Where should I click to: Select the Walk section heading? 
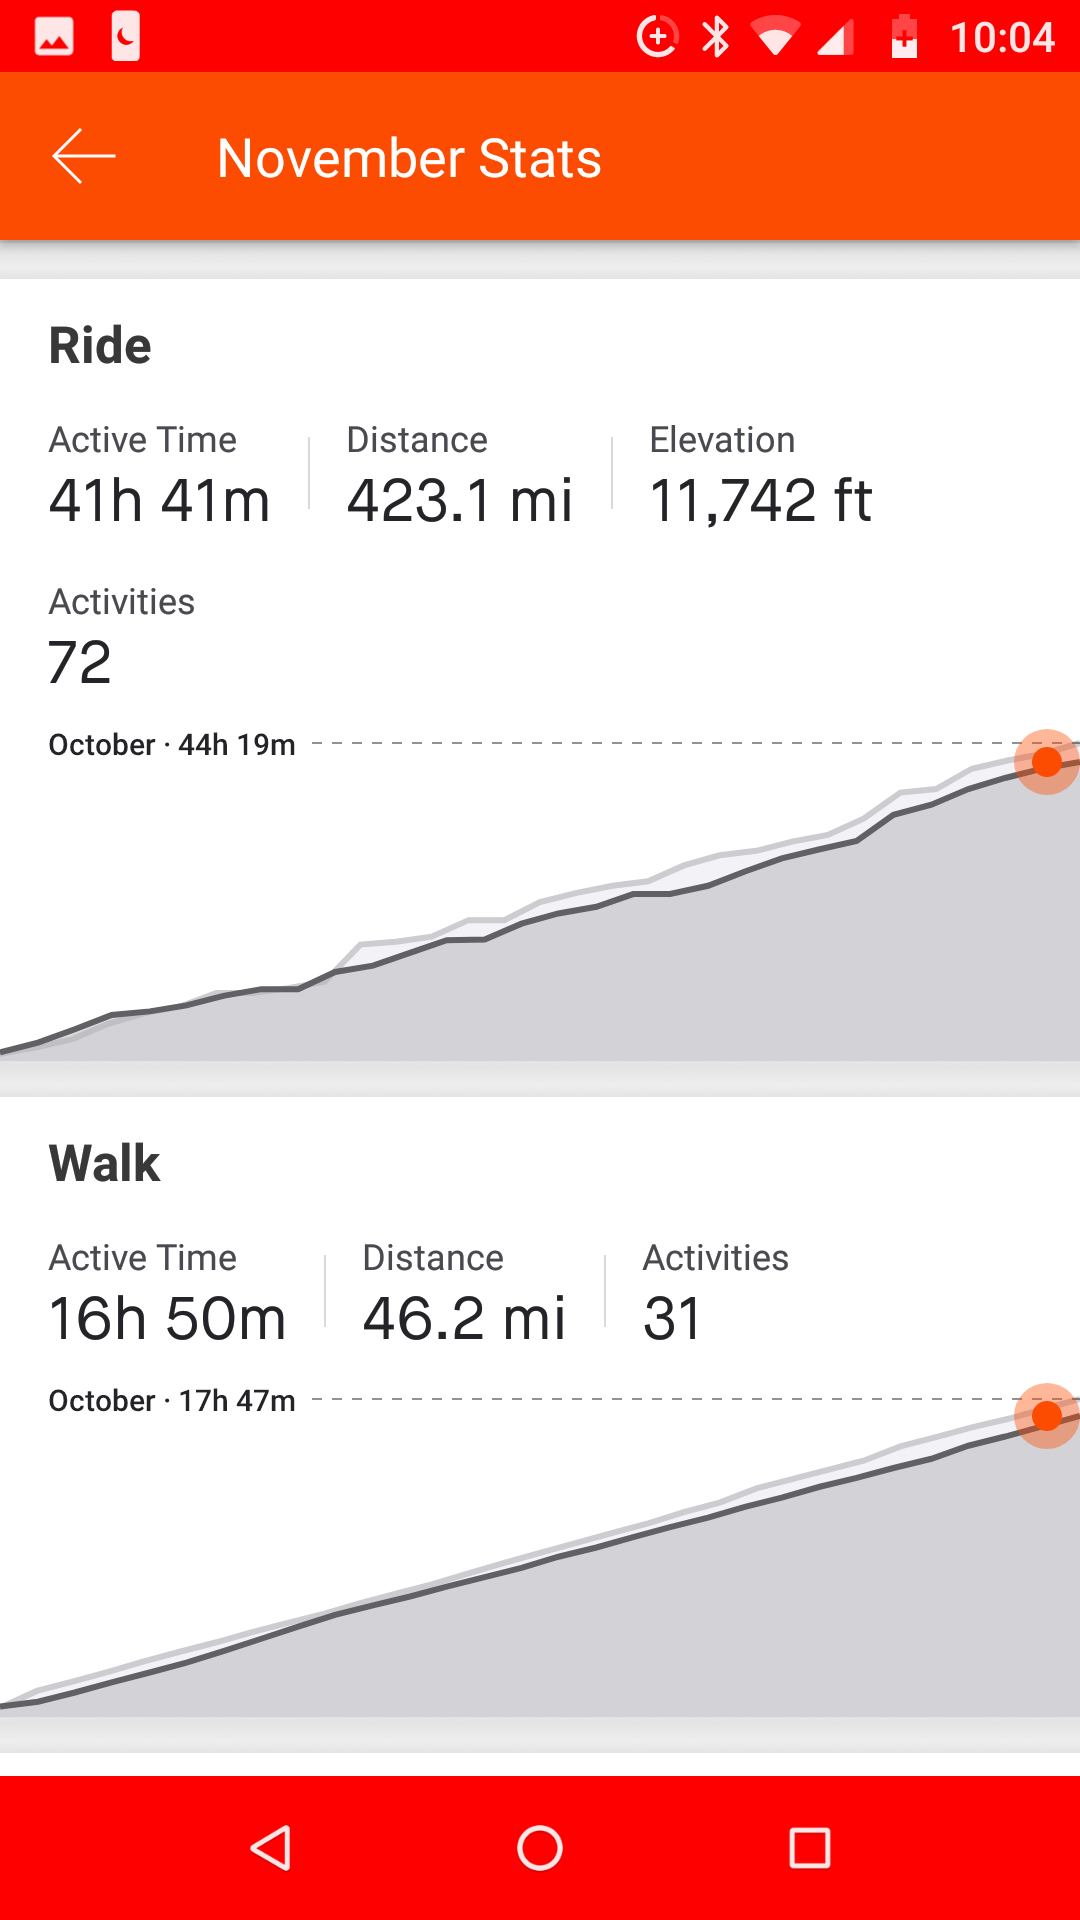(105, 1163)
